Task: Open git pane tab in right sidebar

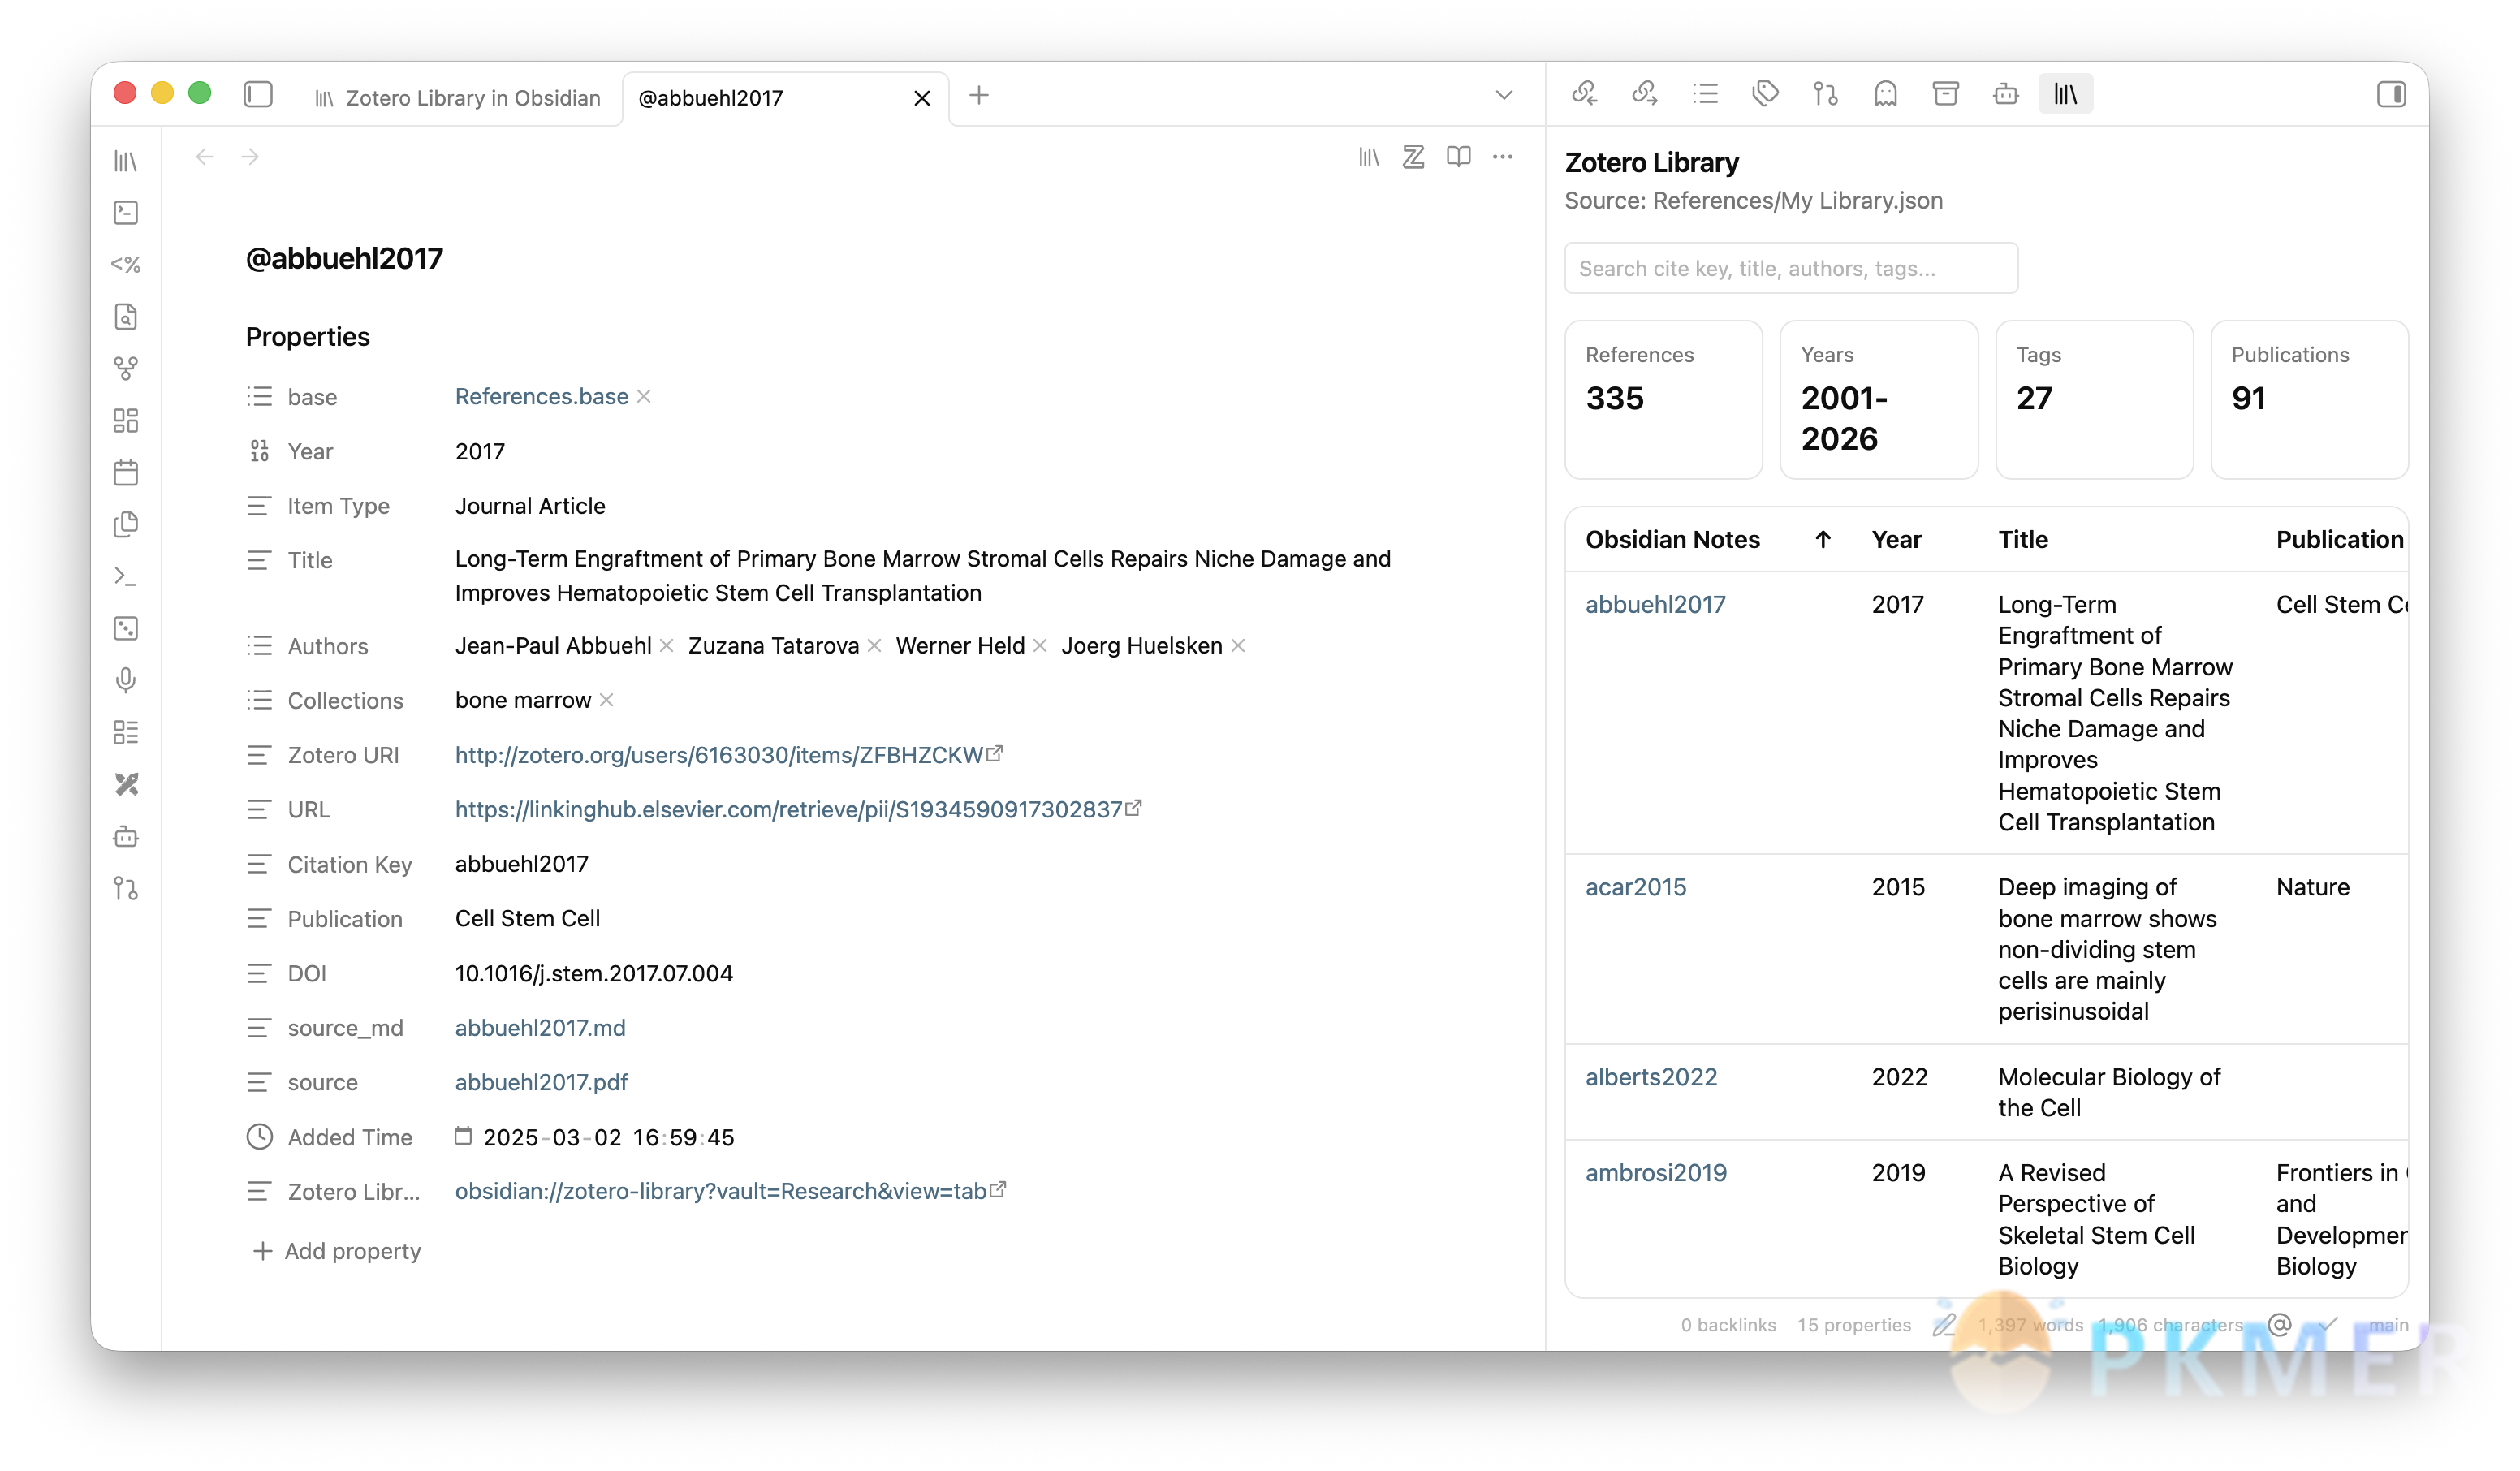Action: point(1826,94)
